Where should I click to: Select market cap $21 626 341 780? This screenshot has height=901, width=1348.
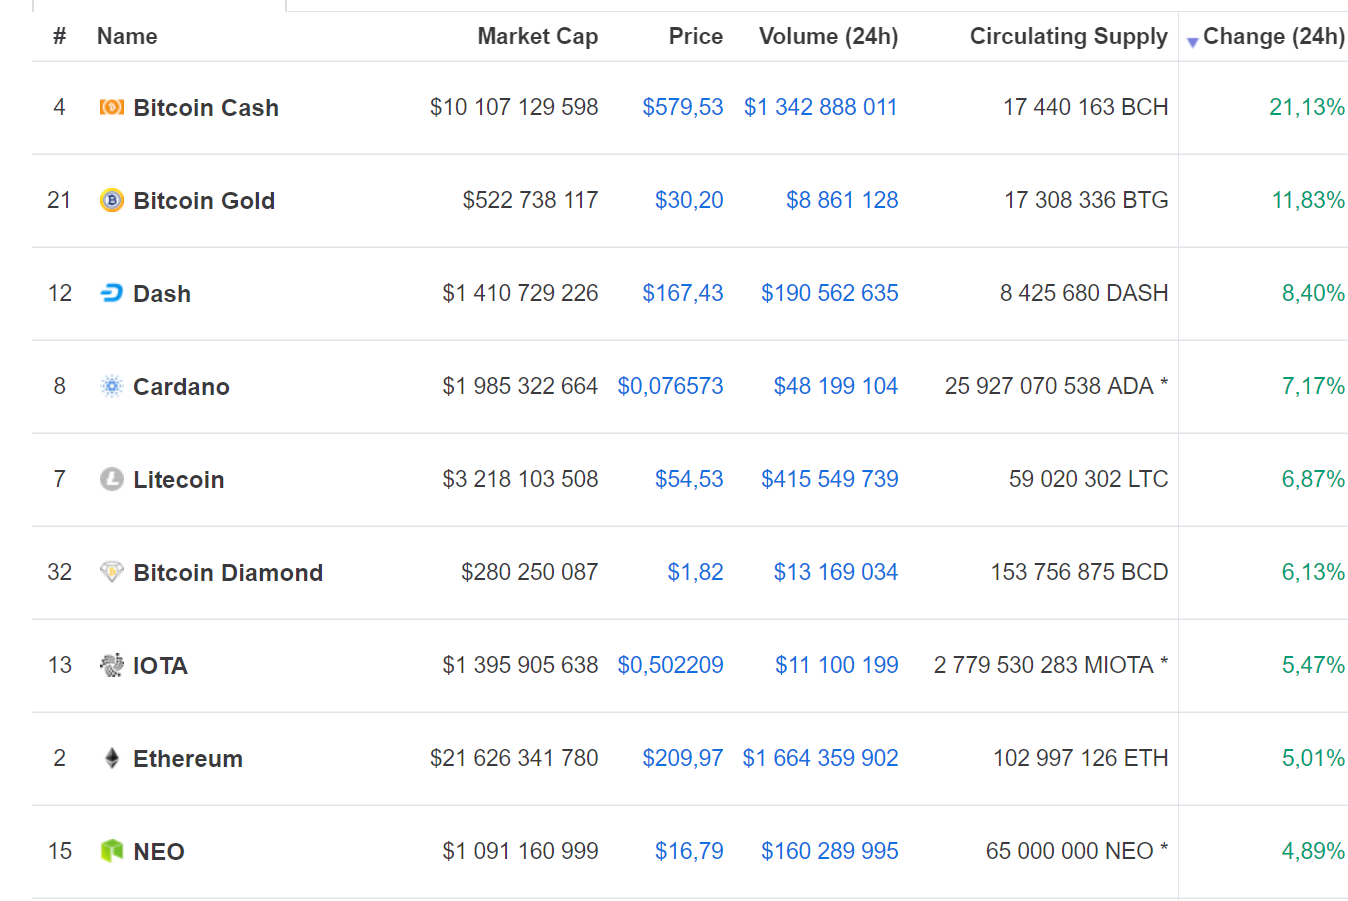pyautogui.click(x=514, y=758)
